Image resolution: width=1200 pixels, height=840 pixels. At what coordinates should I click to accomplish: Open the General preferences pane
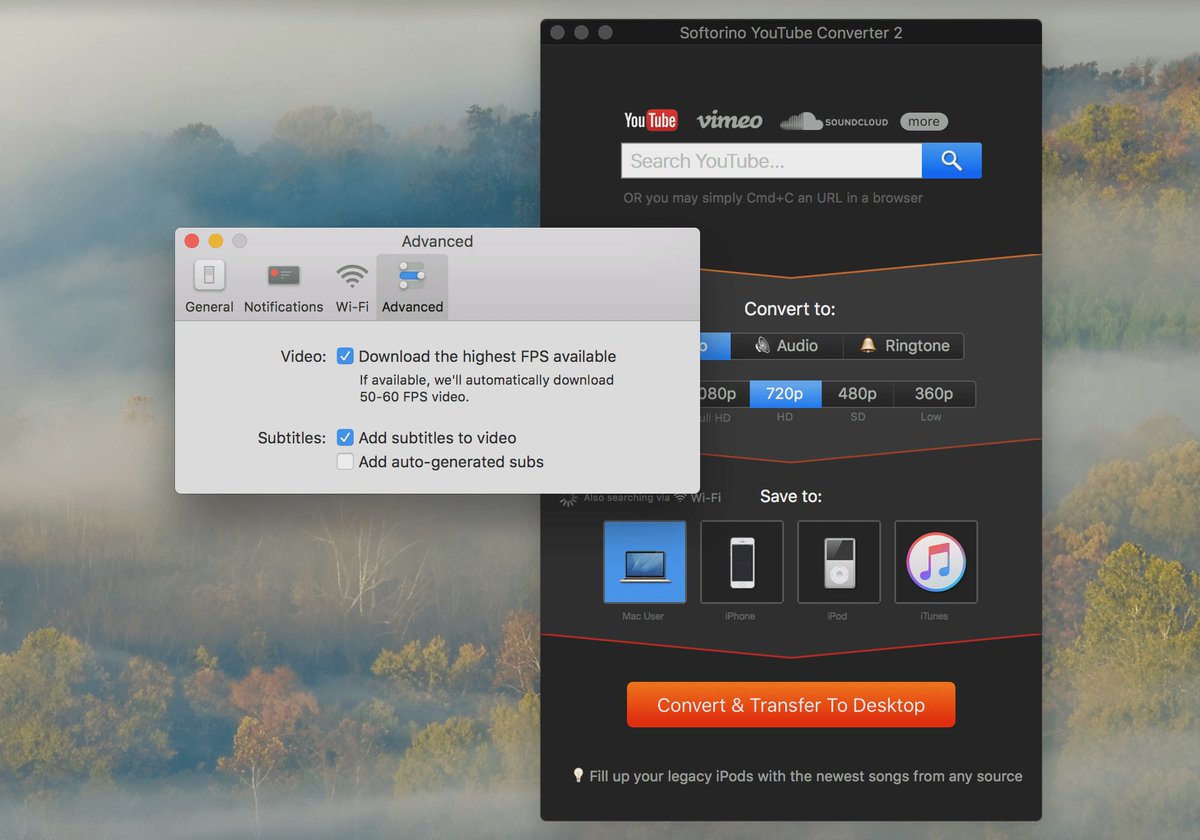pyautogui.click(x=208, y=285)
